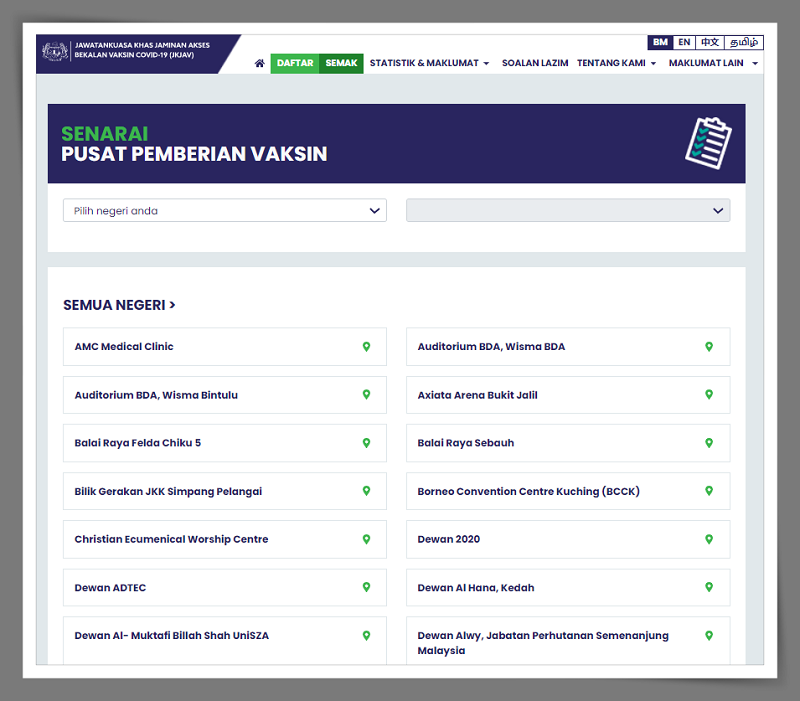Image resolution: width=800 pixels, height=701 pixels.
Task: Click location pin beside Dewan ADTEC
Action: click(x=366, y=588)
